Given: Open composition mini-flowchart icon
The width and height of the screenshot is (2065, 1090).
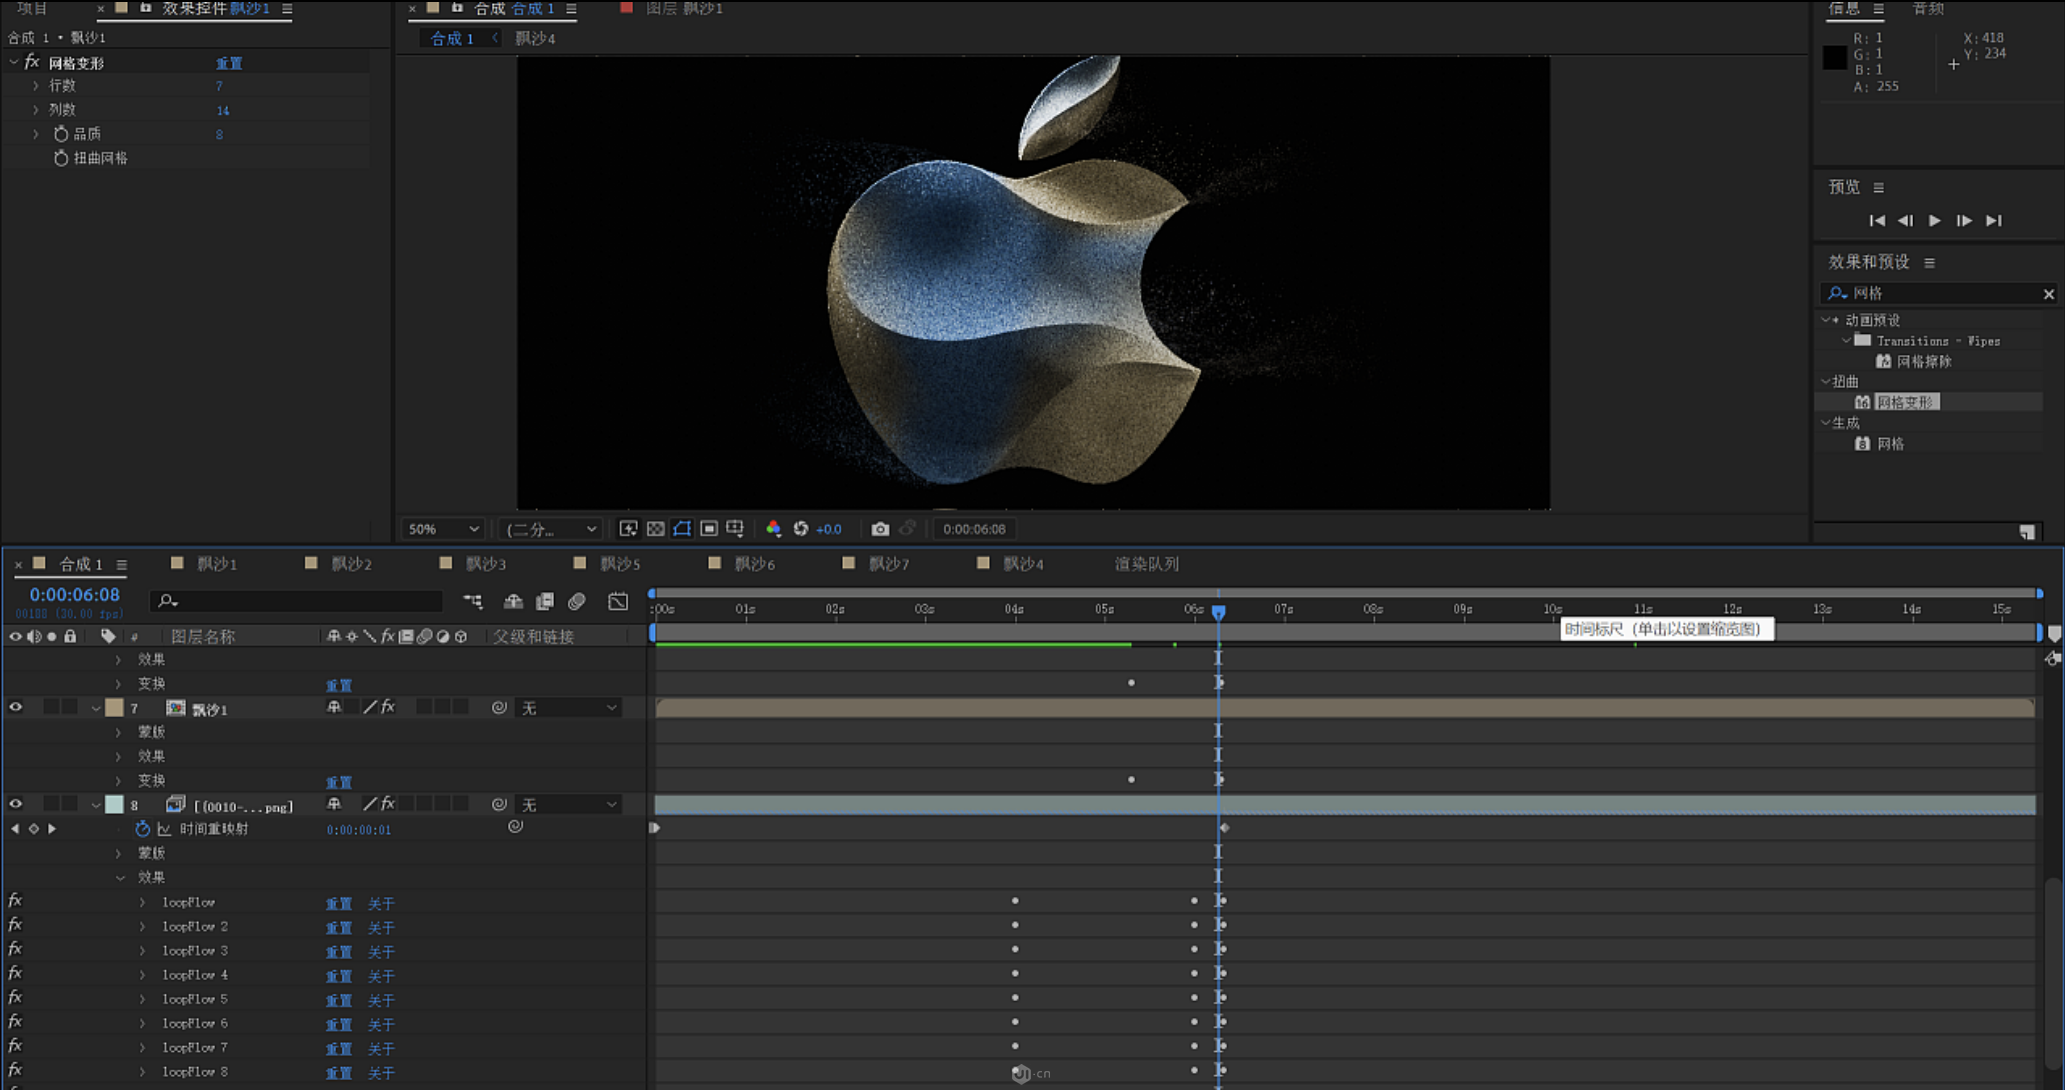Looking at the screenshot, I should 473,601.
